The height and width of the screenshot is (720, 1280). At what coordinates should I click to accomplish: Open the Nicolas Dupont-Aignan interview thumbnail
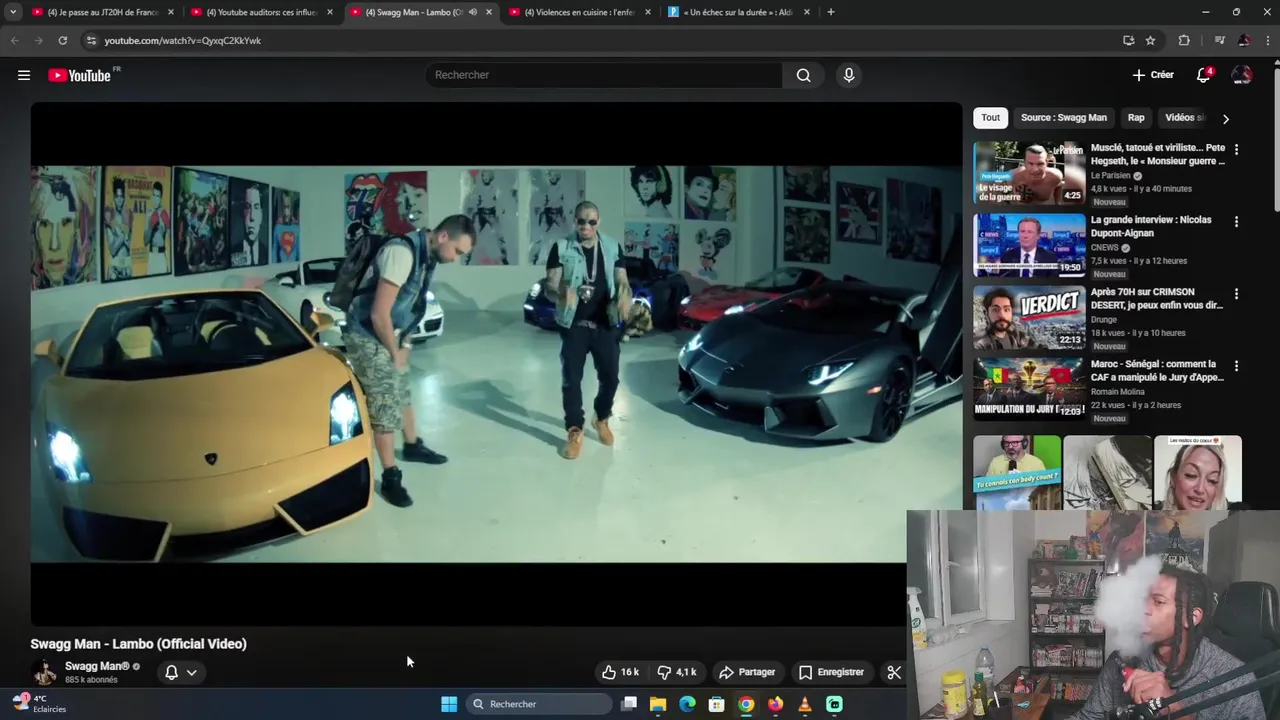click(x=1029, y=245)
